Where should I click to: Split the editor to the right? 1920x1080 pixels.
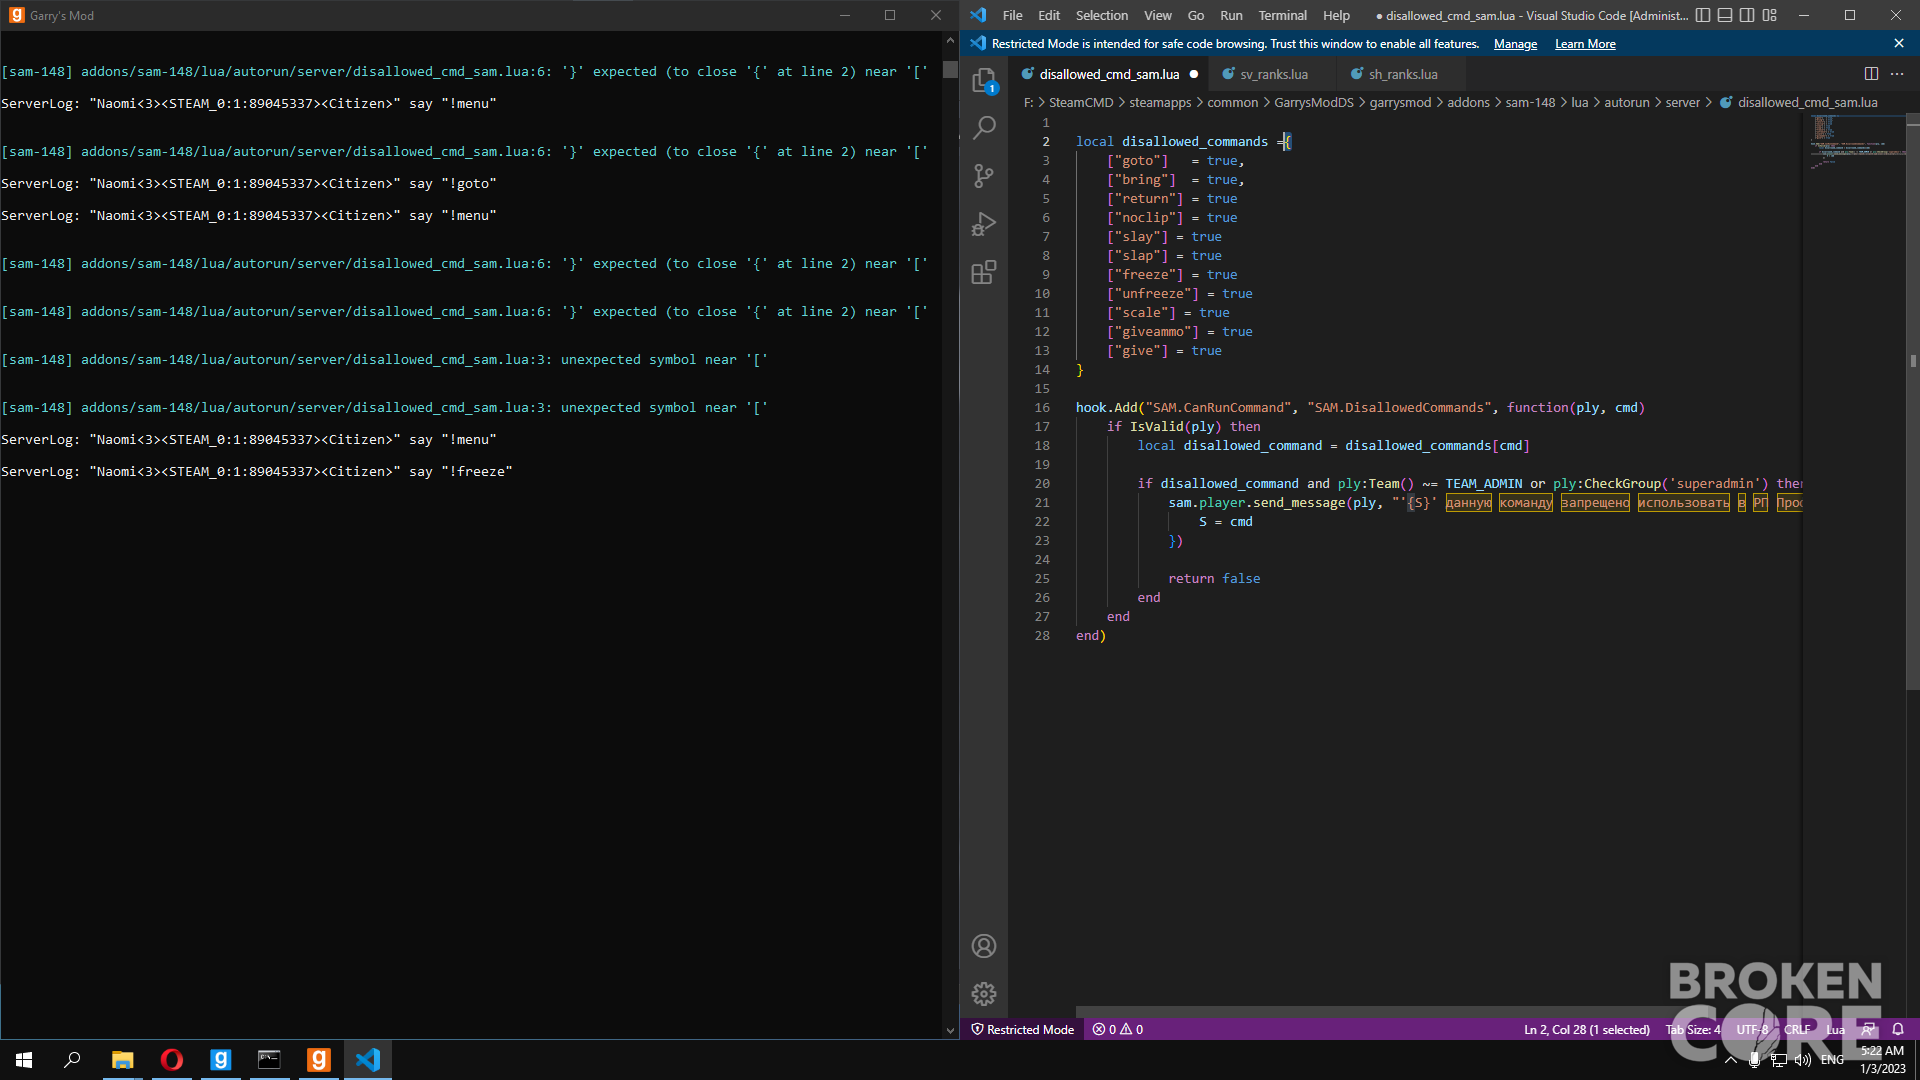coord(1871,74)
